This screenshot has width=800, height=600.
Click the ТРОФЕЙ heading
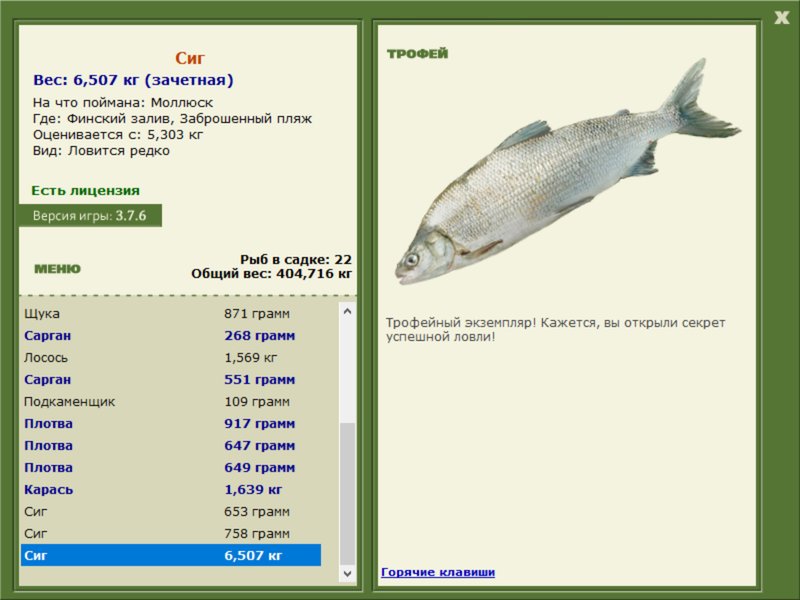(x=417, y=54)
